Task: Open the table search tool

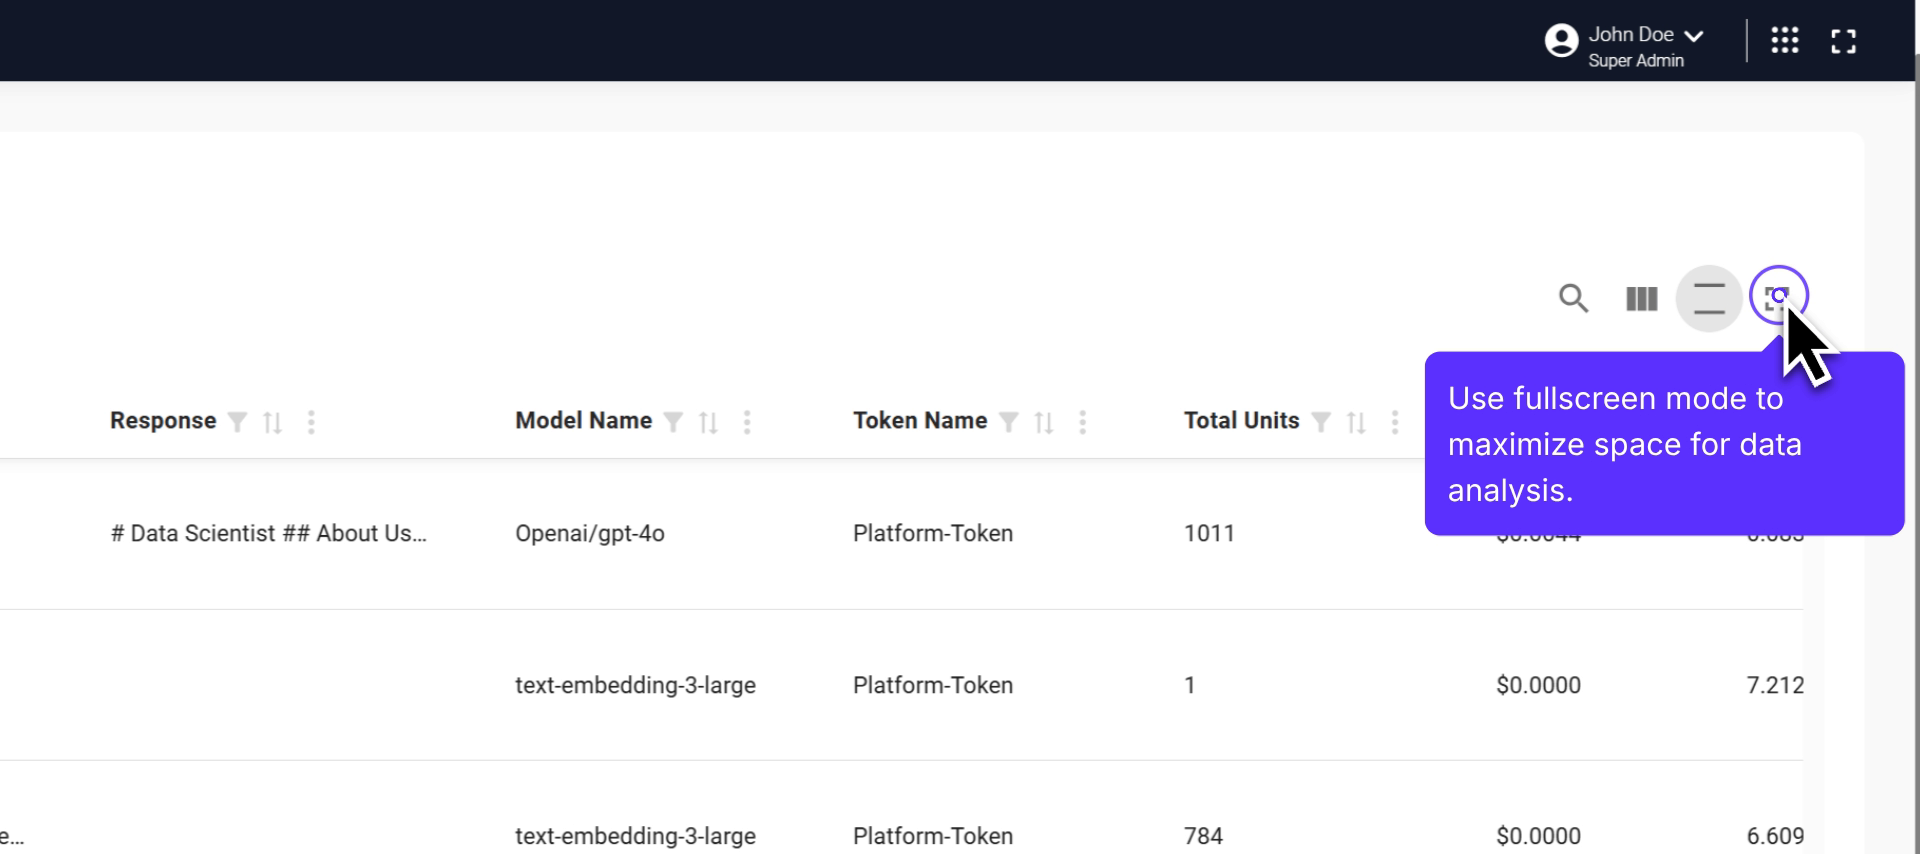Action: tap(1573, 298)
